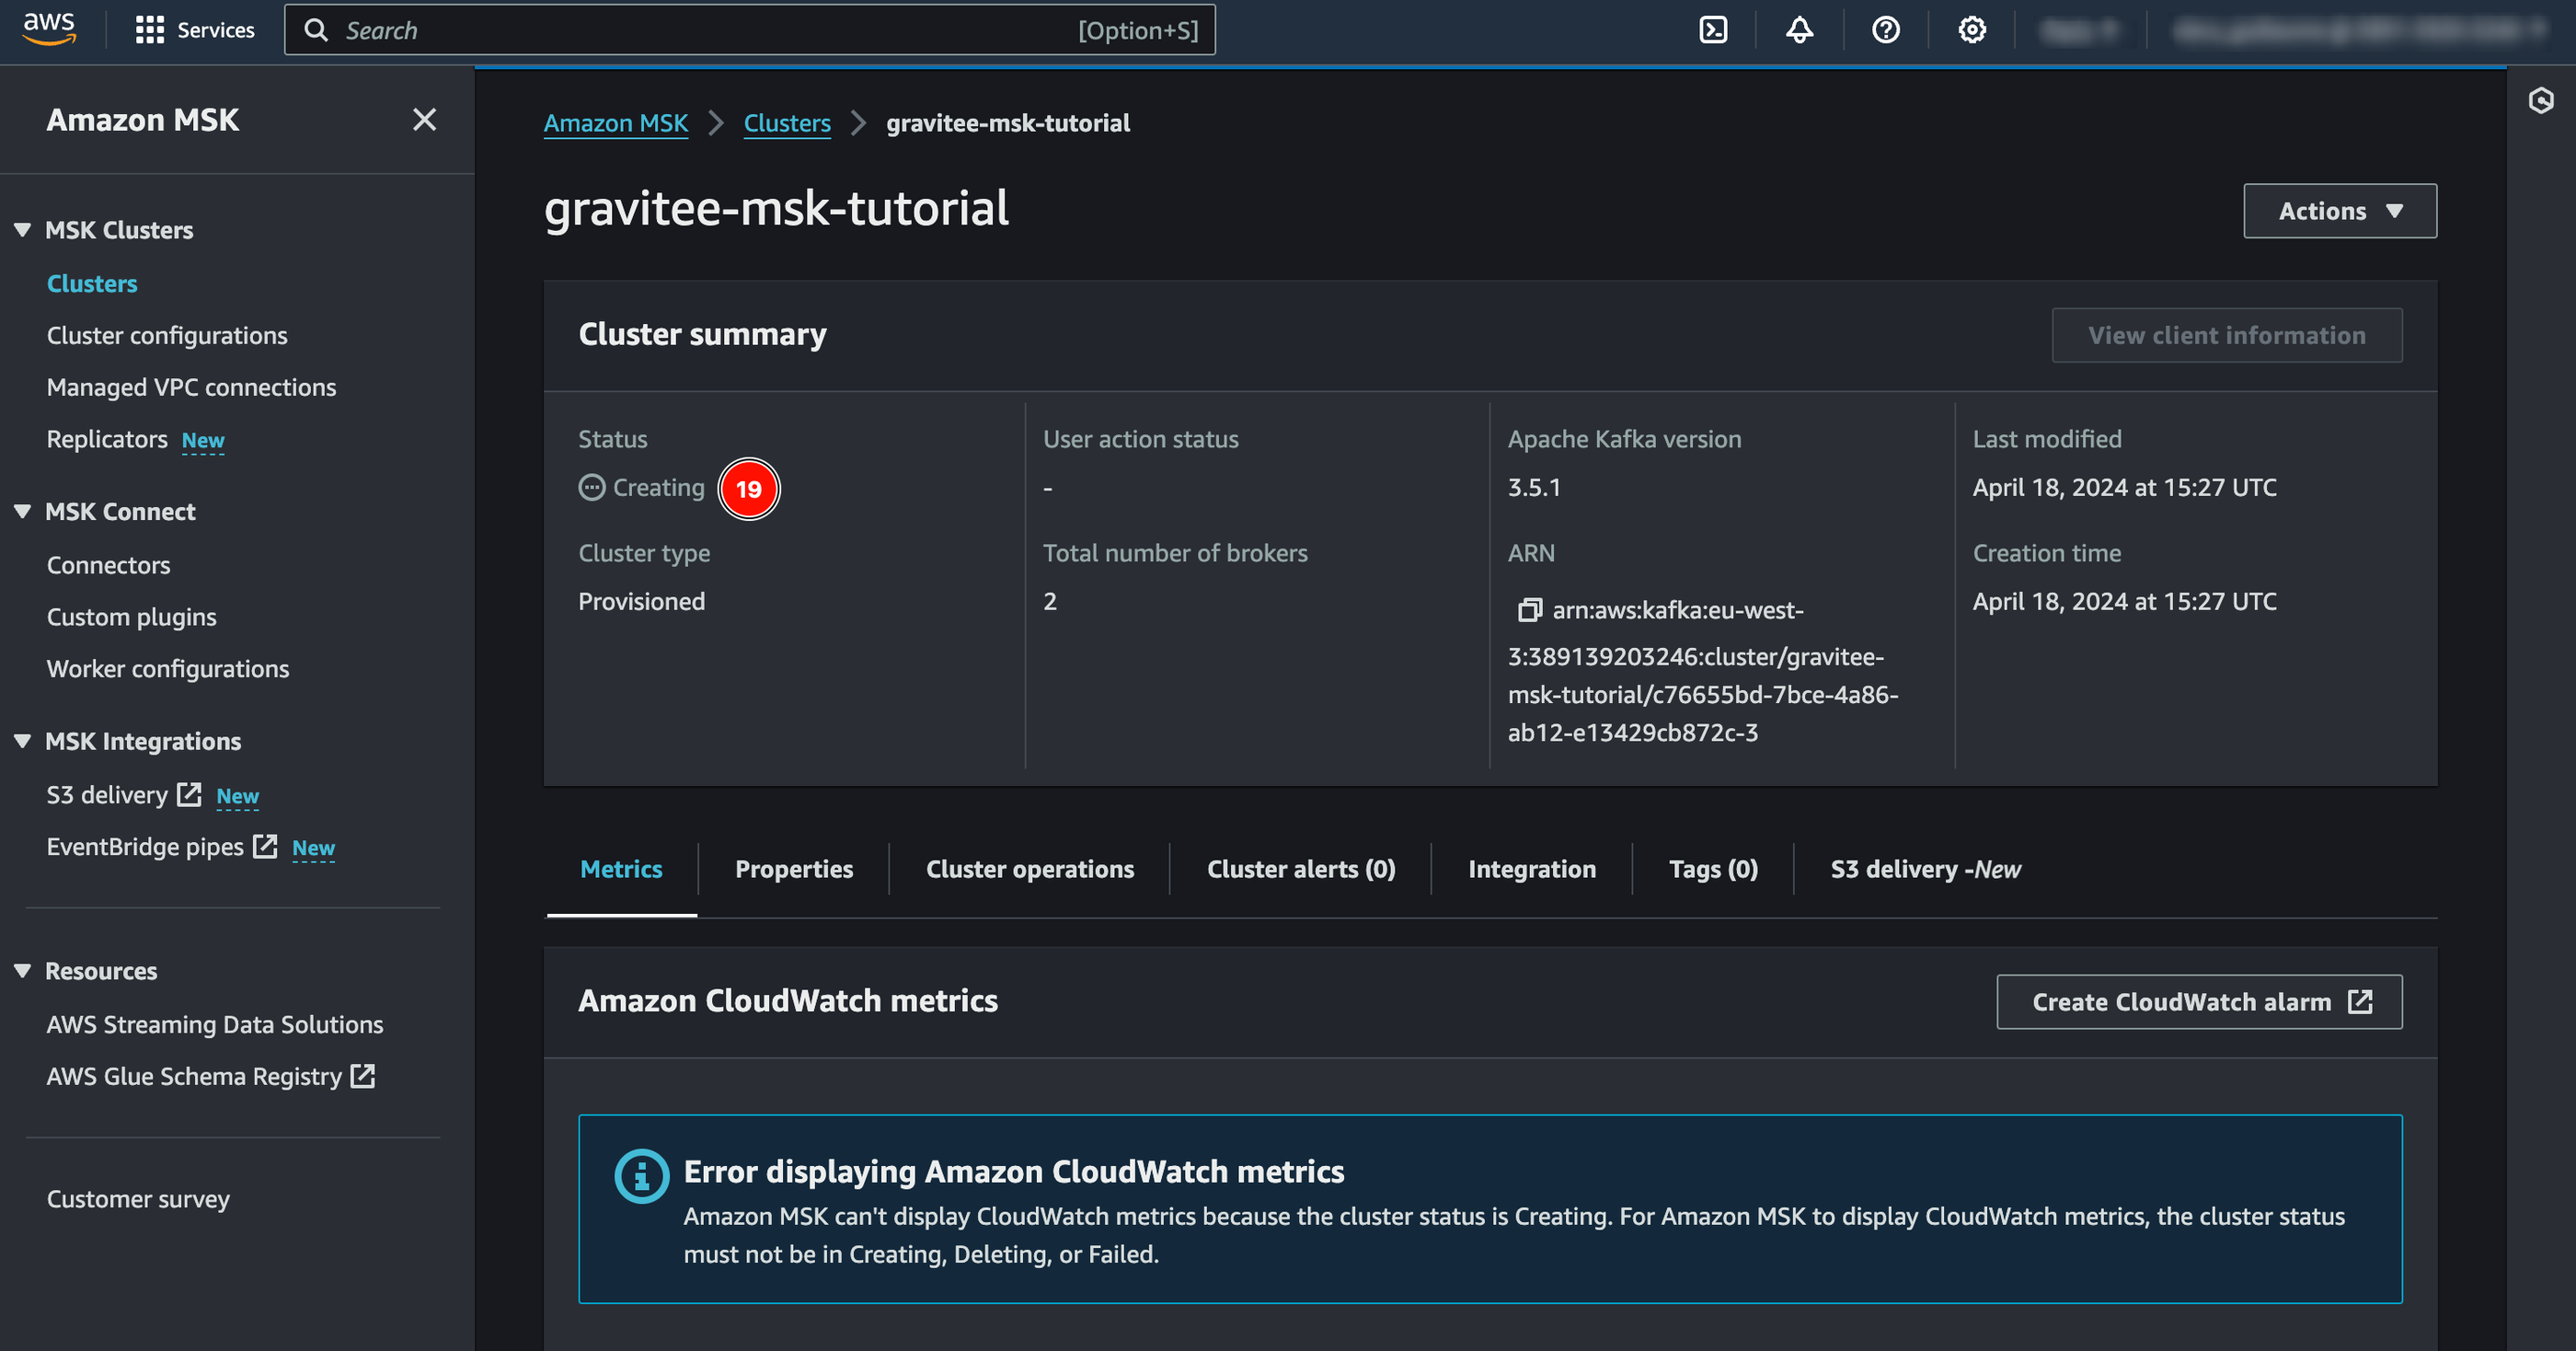Click the help question mark icon

point(1886,29)
